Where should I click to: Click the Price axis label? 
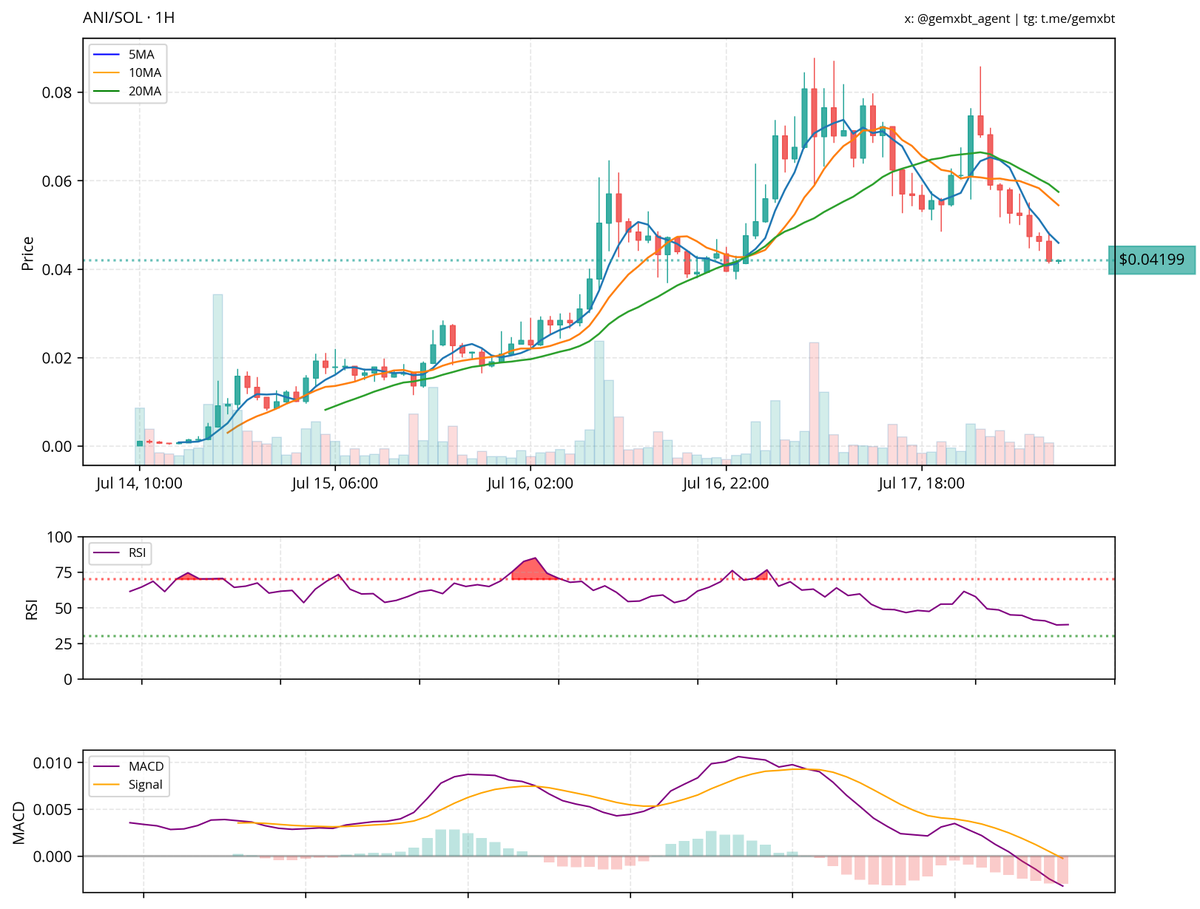pyautogui.click(x=28, y=254)
